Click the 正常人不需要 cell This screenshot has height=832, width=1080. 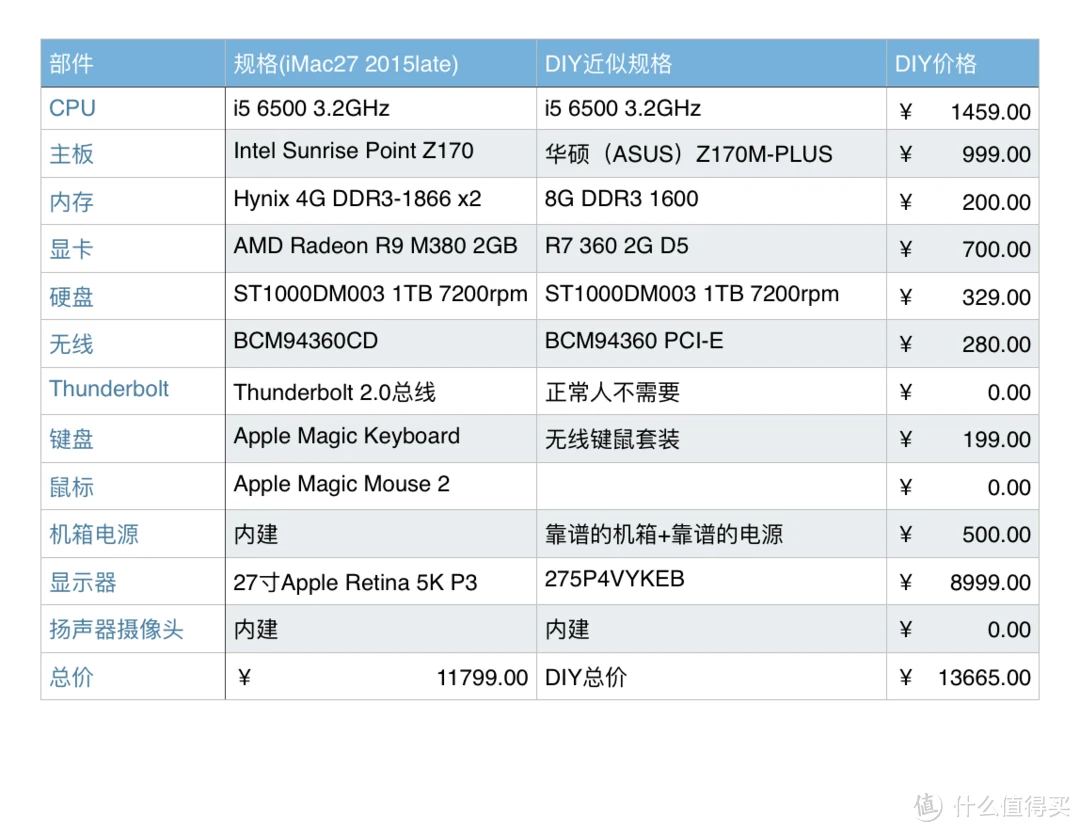[x=712, y=391]
